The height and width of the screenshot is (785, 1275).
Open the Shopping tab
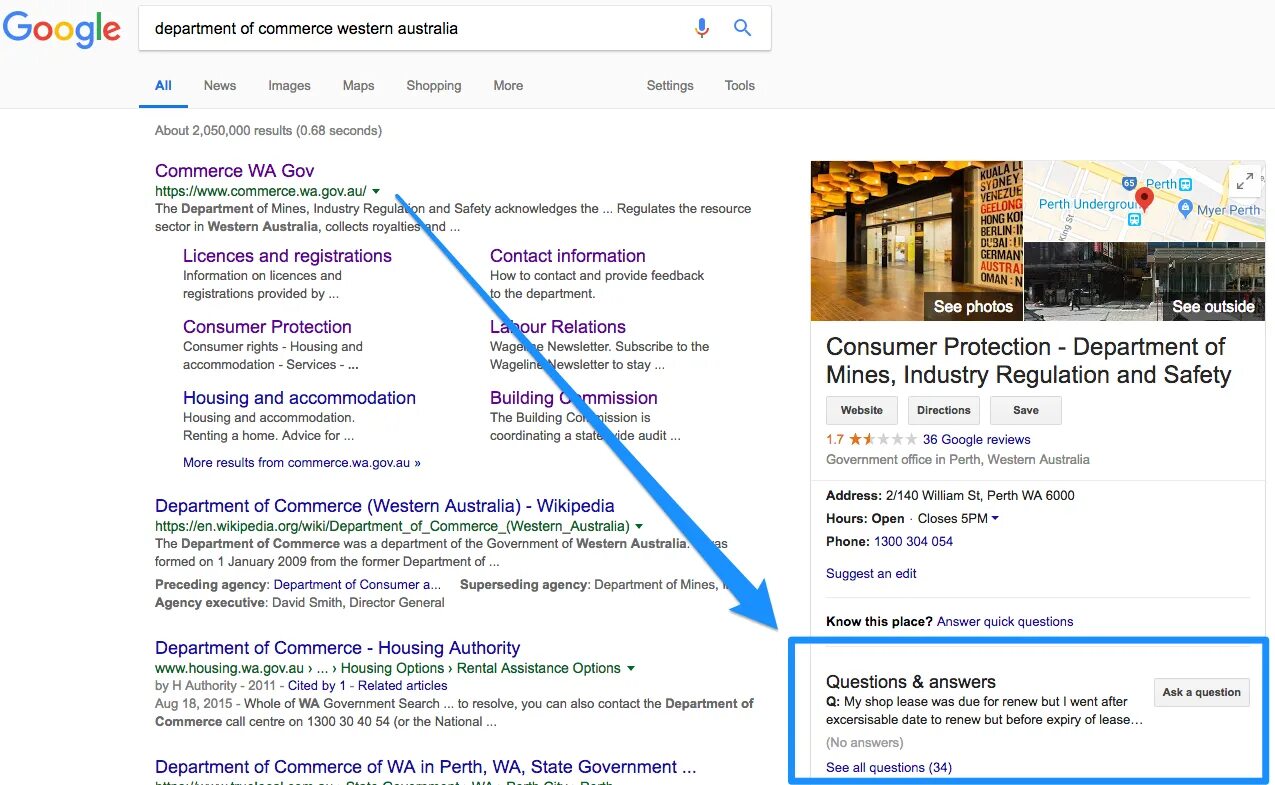tap(434, 86)
